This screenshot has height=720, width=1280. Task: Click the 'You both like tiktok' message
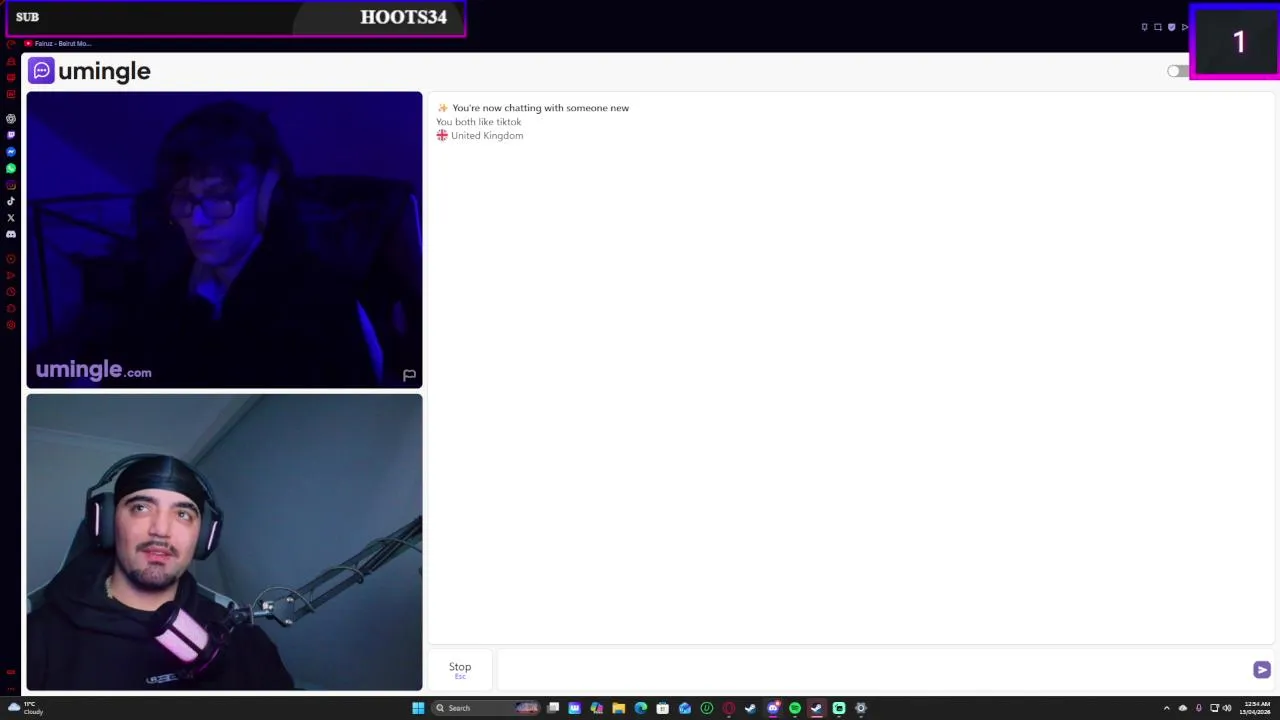pos(479,122)
